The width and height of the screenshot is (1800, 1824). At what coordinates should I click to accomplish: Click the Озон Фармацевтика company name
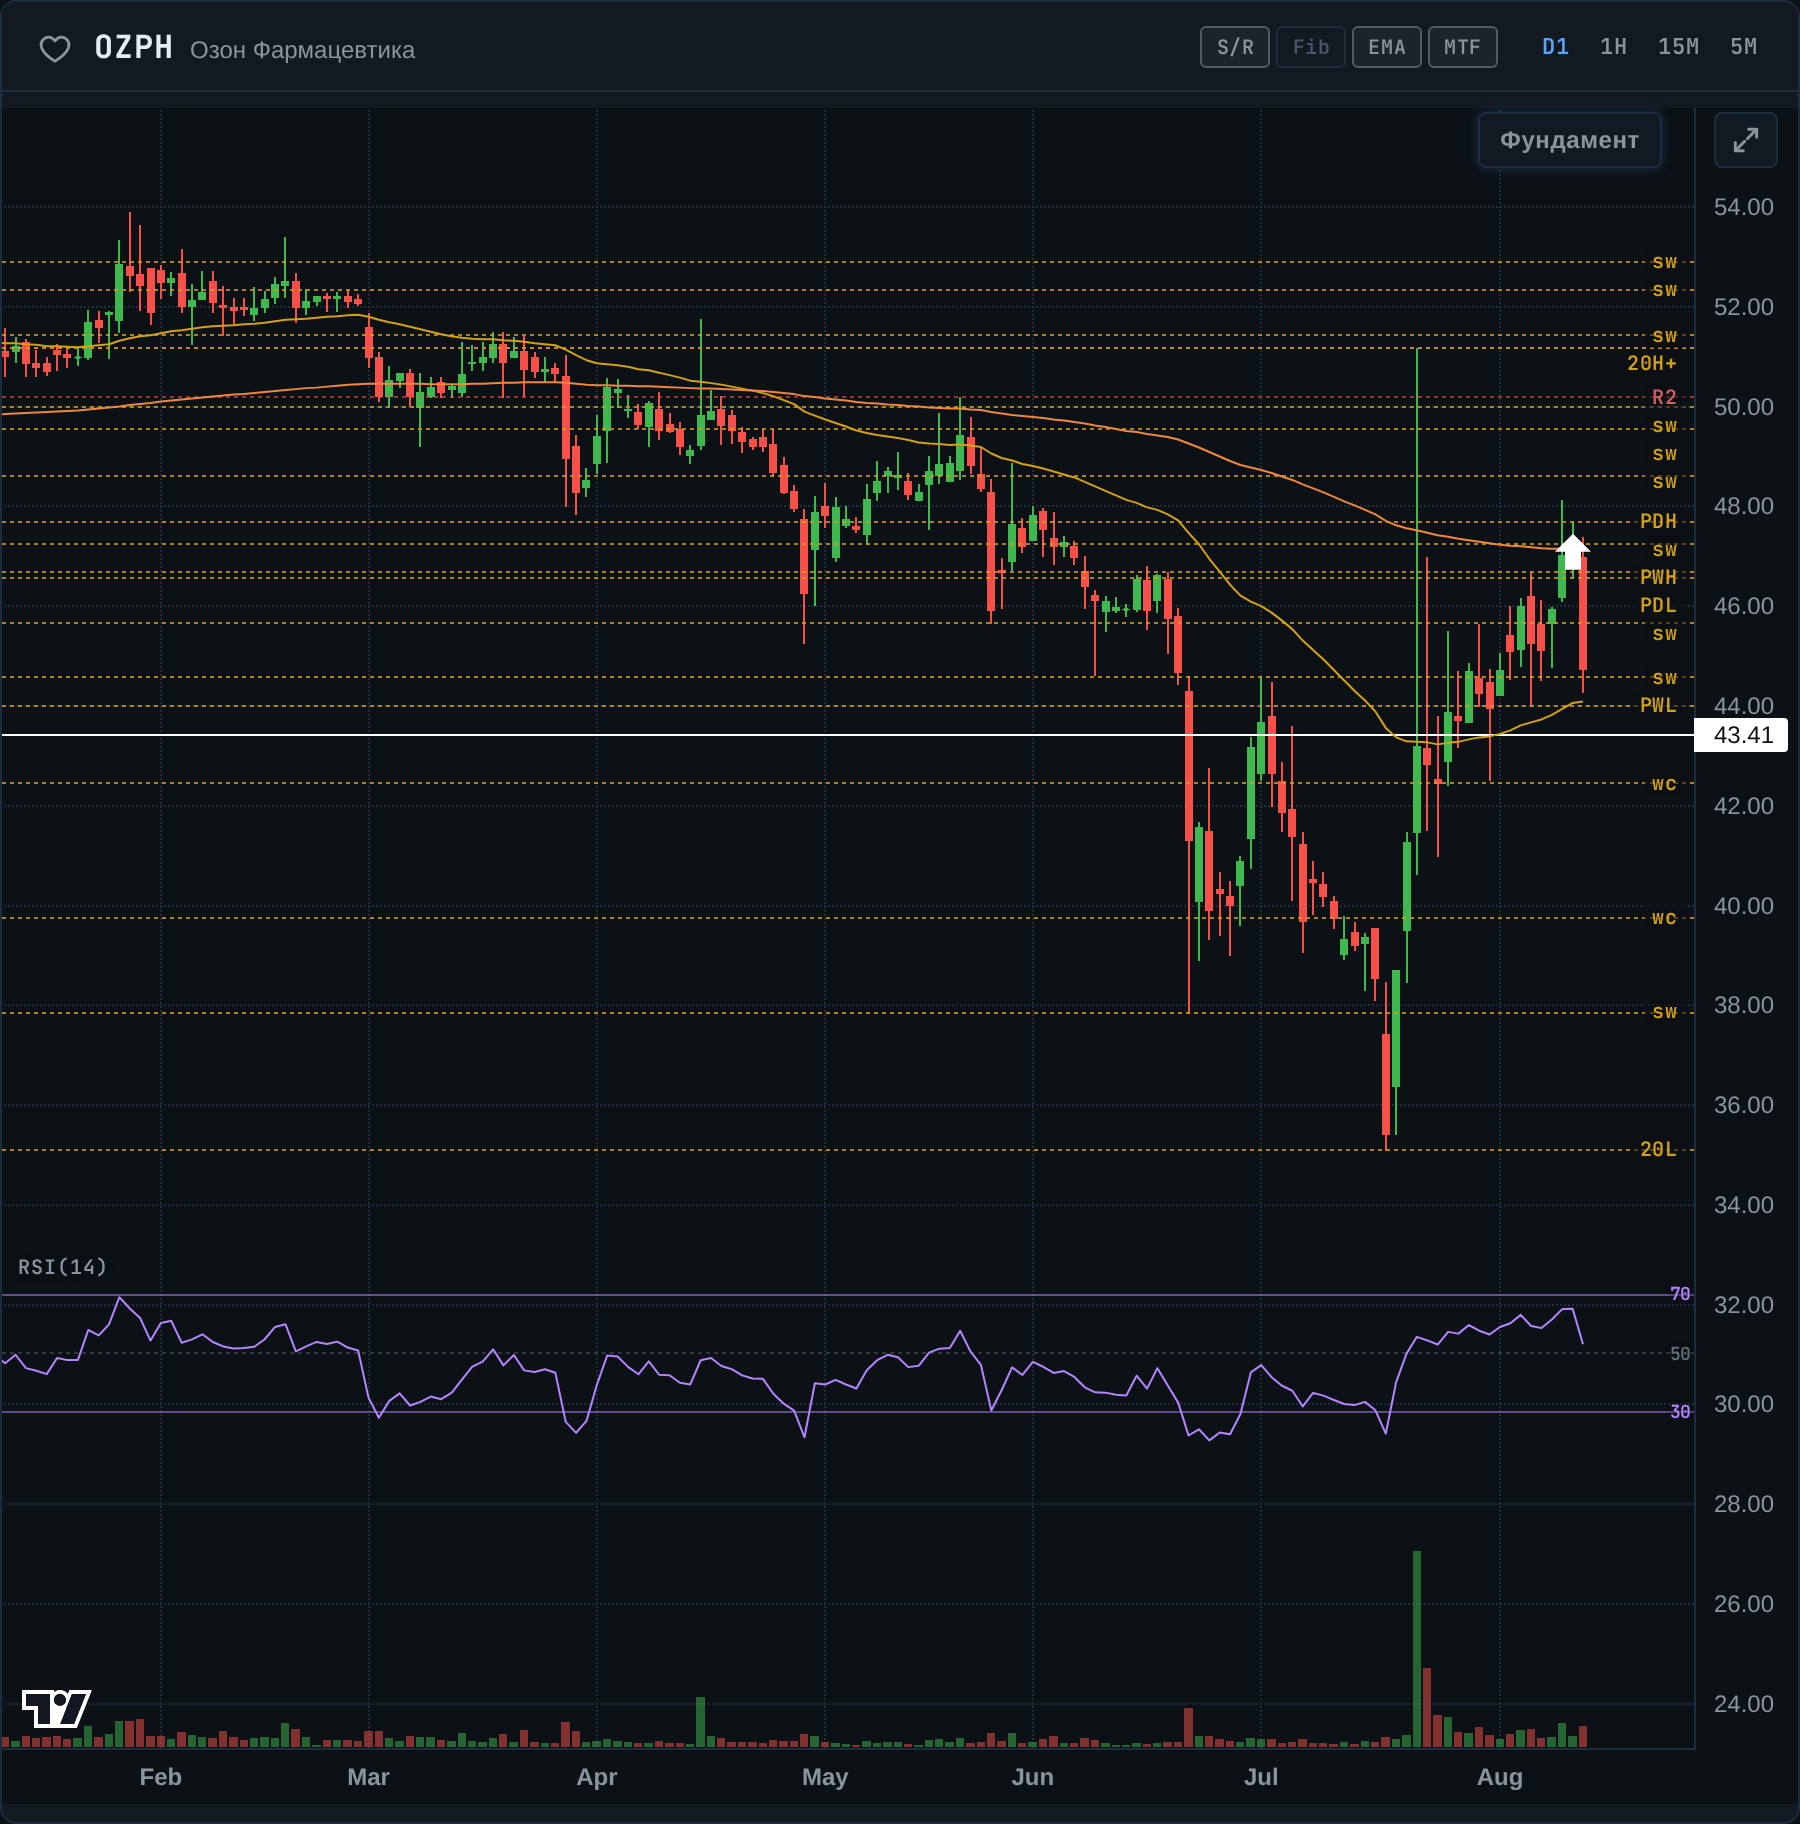302,50
